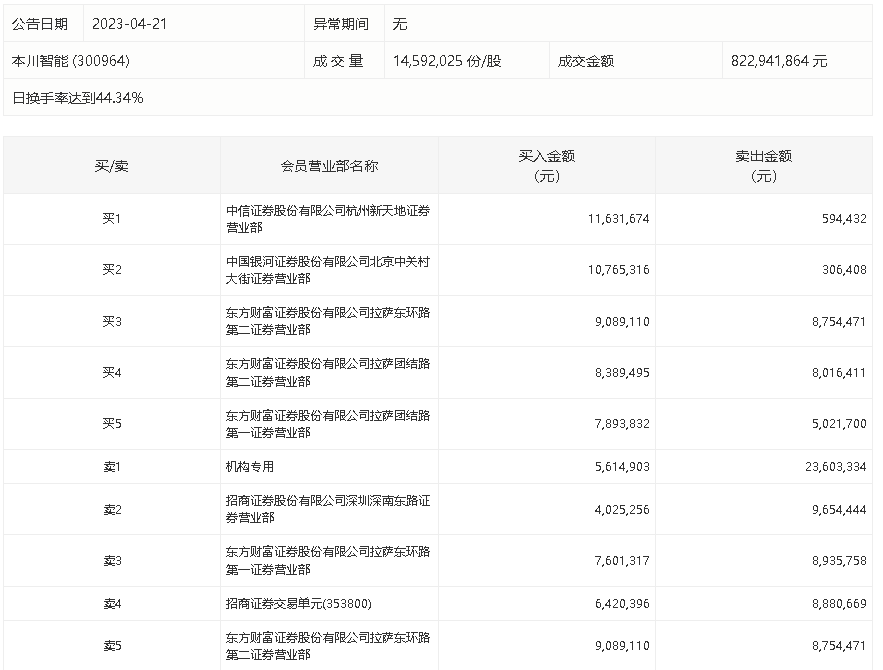The width and height of the screenshot is (883, 670).
Task: Click the 卖3 row label
Action: pos(112,561)
